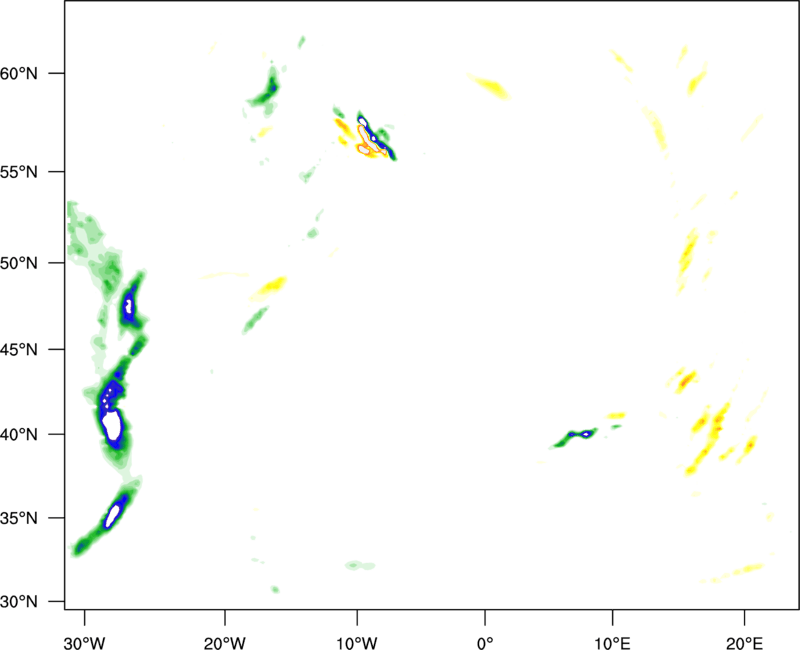Click the 60°N latitude axis label
The image size is (800, 650).
click(x=19, y=73)
